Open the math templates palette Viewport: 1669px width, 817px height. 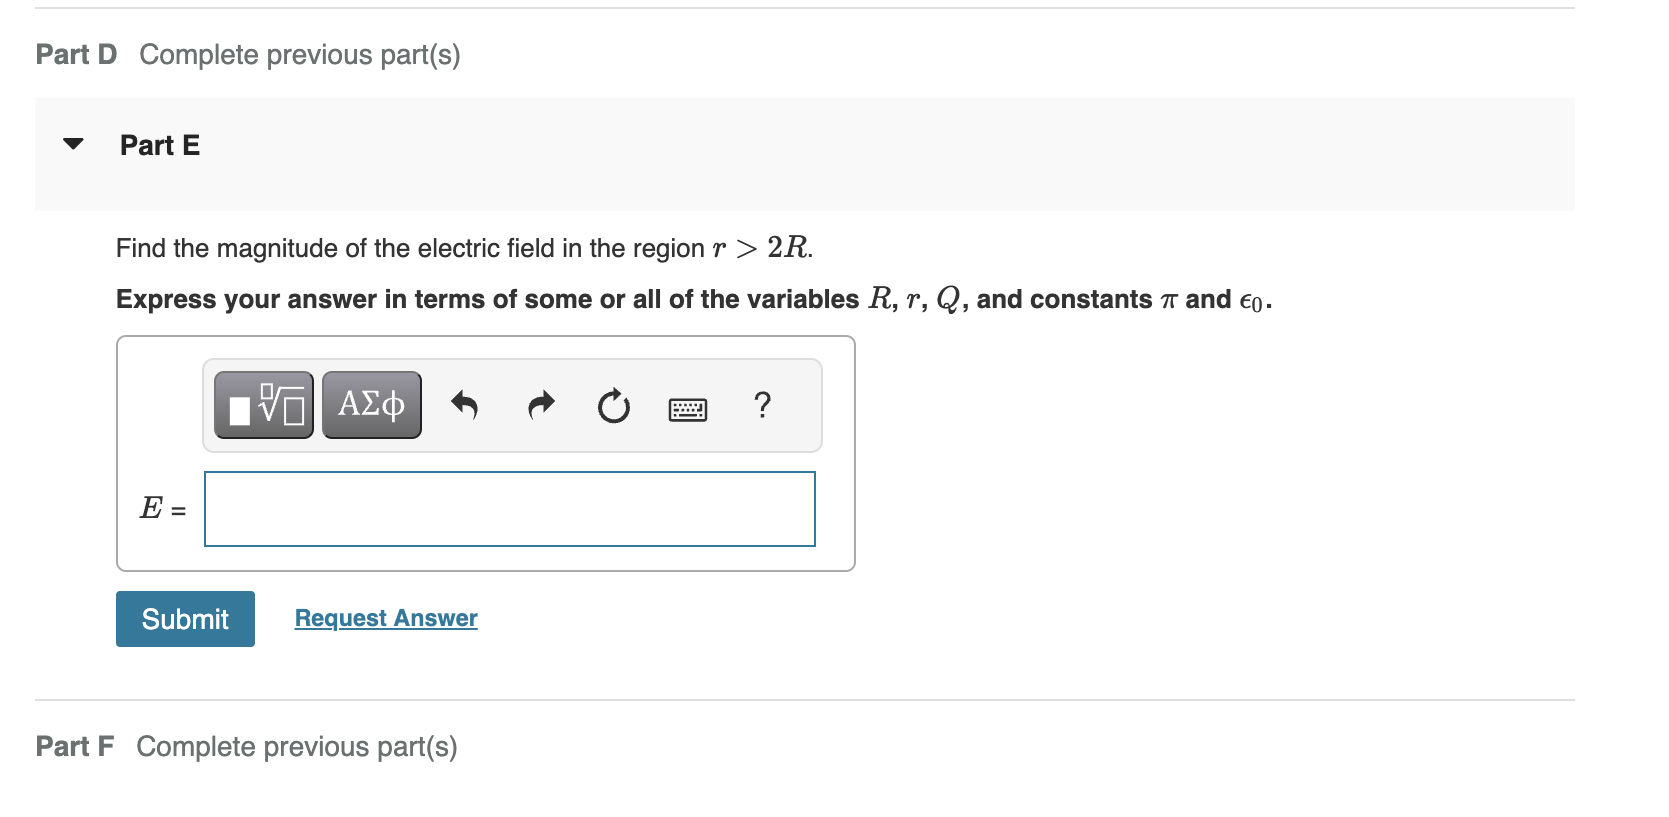[x=263, y=404]
